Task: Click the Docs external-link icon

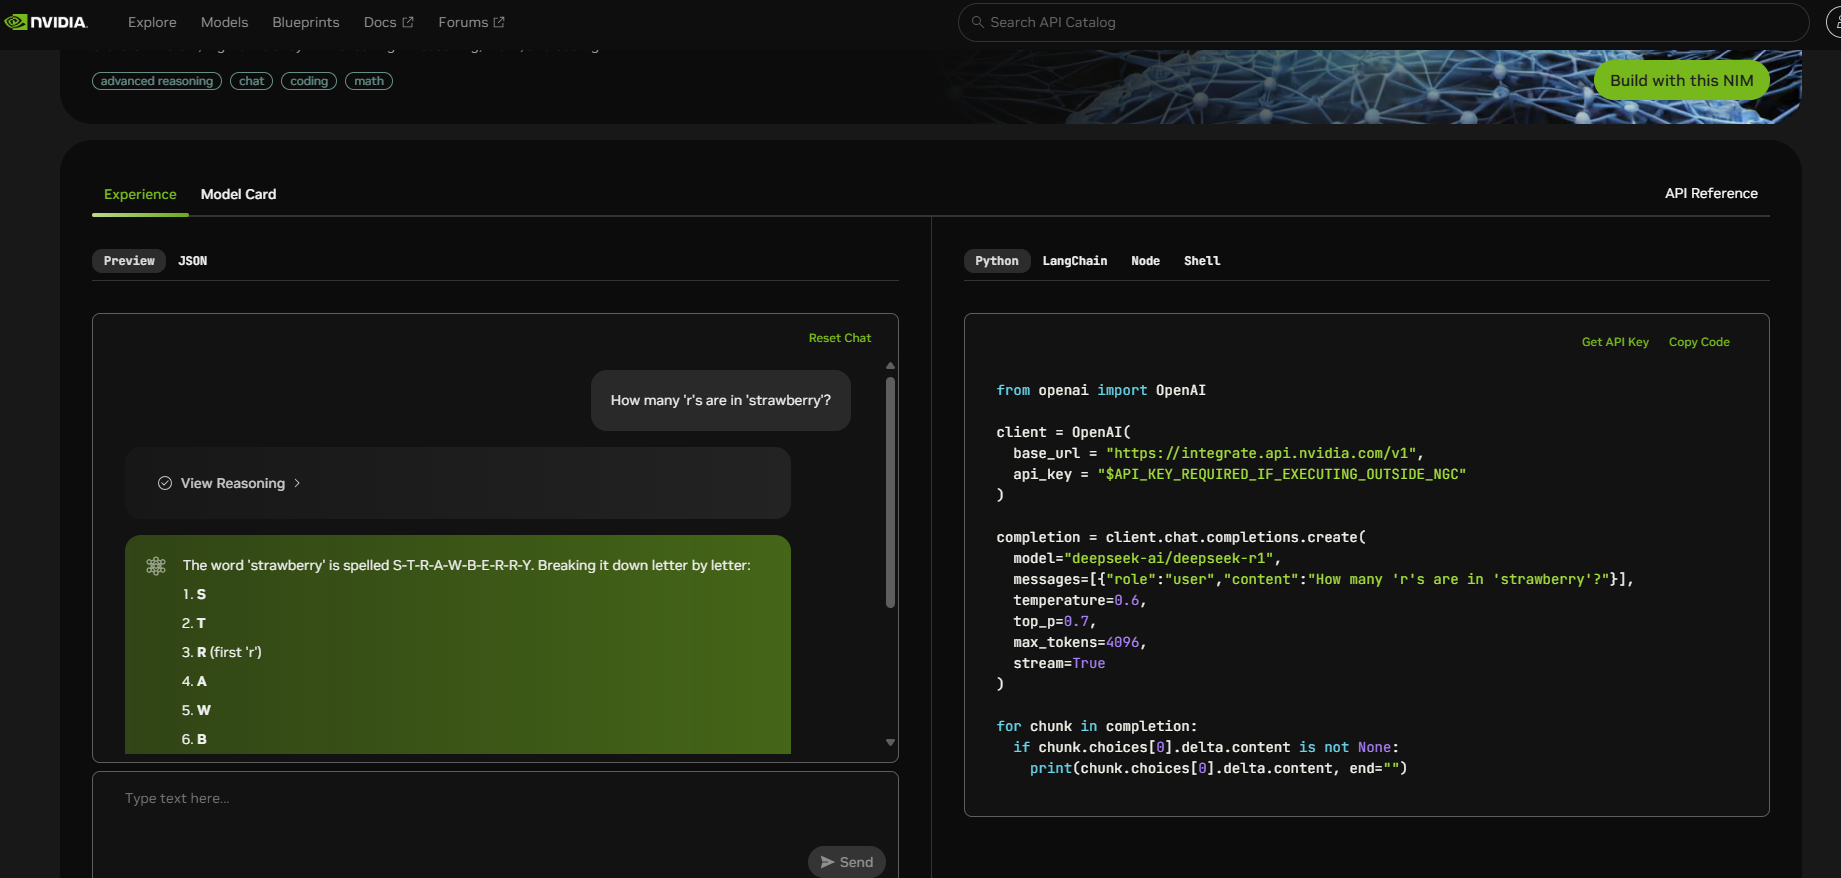Action: coord(408,22)
